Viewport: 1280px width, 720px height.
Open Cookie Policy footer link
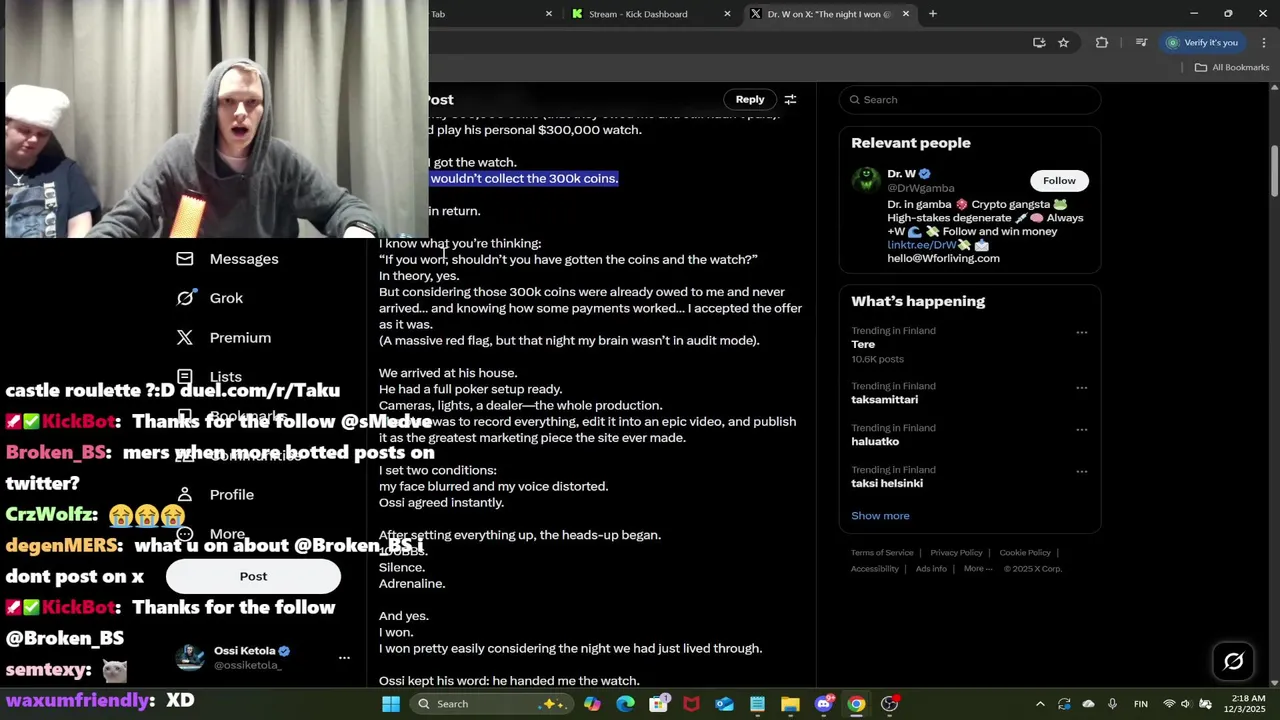pyautogui.click(x=1025, y=553)
